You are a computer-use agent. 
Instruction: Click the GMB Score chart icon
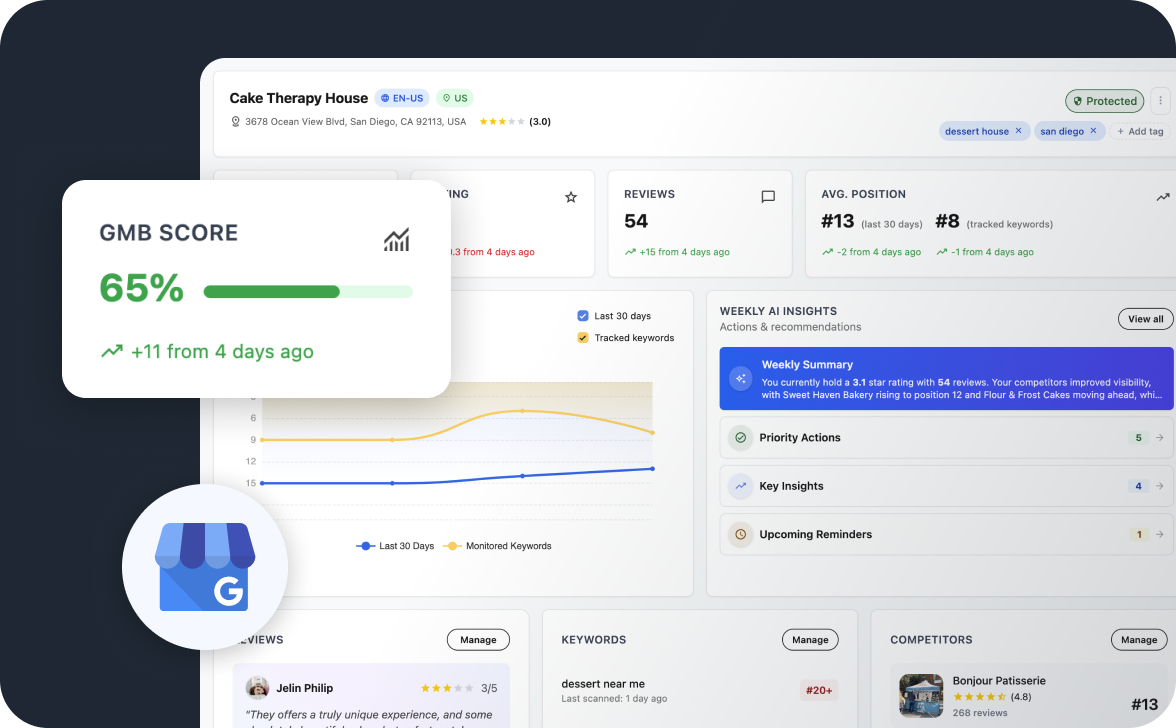[397, 240]
